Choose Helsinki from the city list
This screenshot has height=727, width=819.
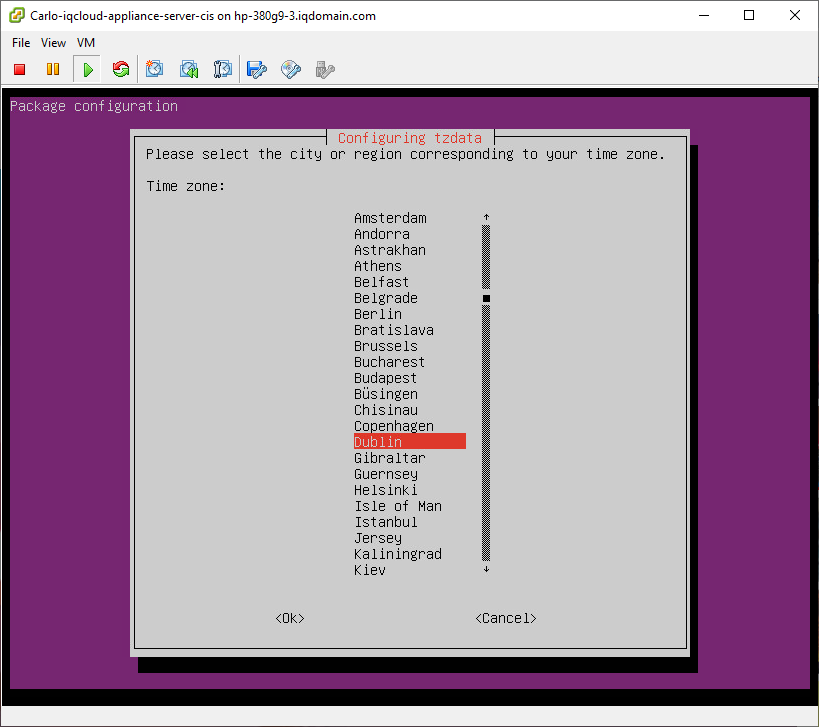click(386, 490)
